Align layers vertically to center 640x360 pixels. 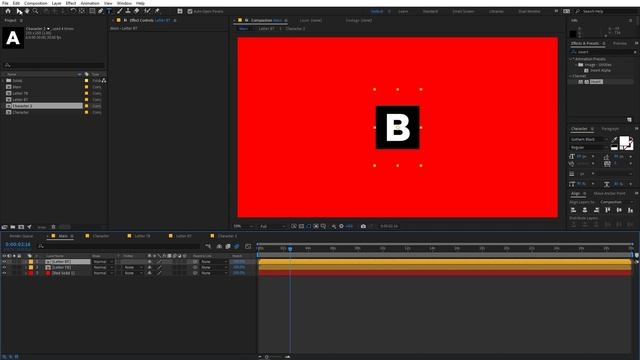tap(619, 210)
